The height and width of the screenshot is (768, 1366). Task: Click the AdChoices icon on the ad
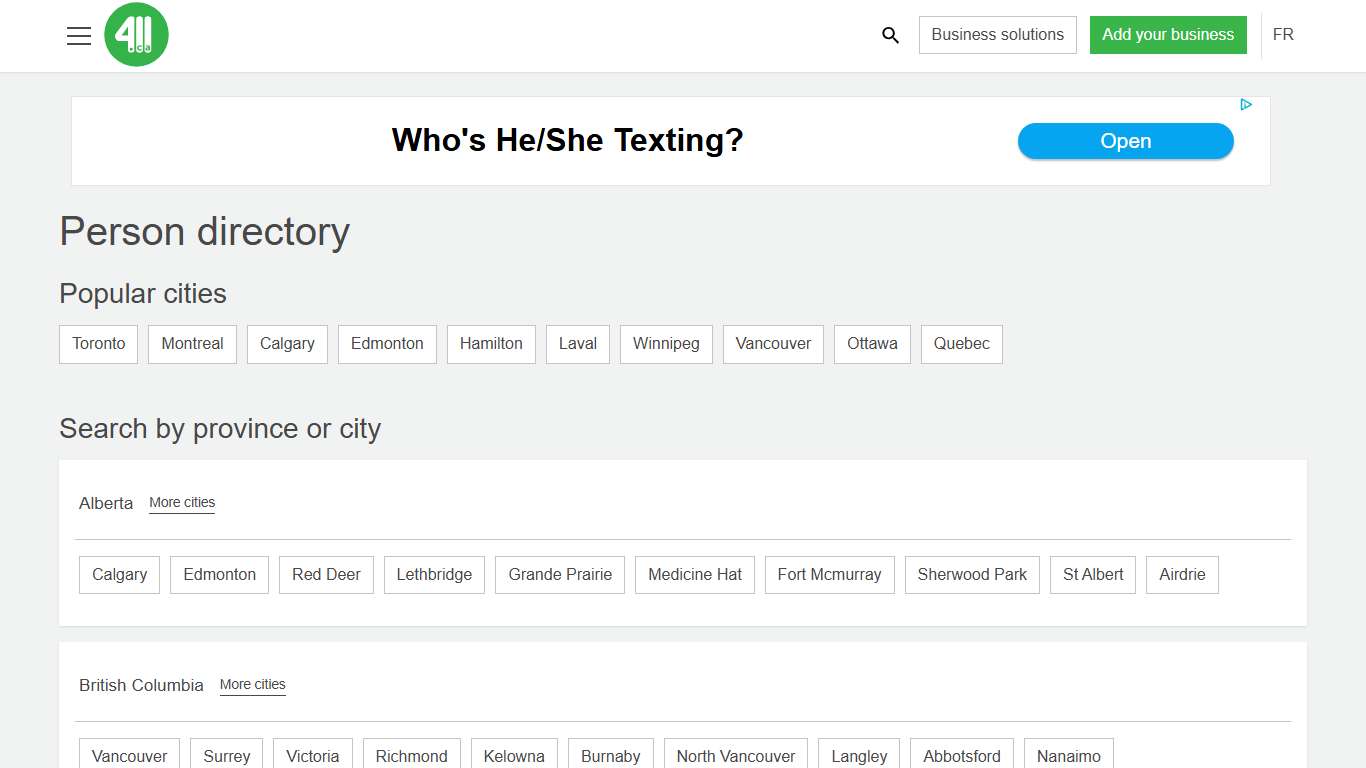coord(1246,105)
